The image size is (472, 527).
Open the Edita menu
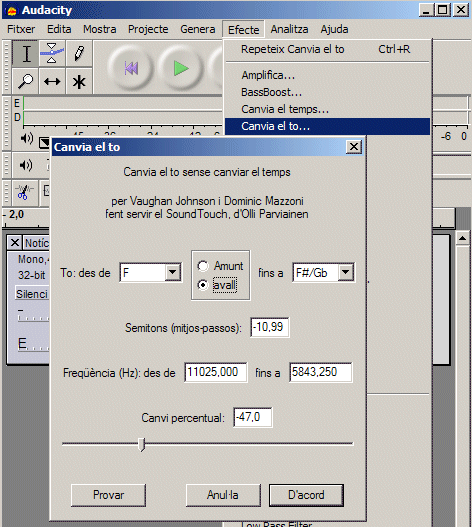tap(59, 29)
